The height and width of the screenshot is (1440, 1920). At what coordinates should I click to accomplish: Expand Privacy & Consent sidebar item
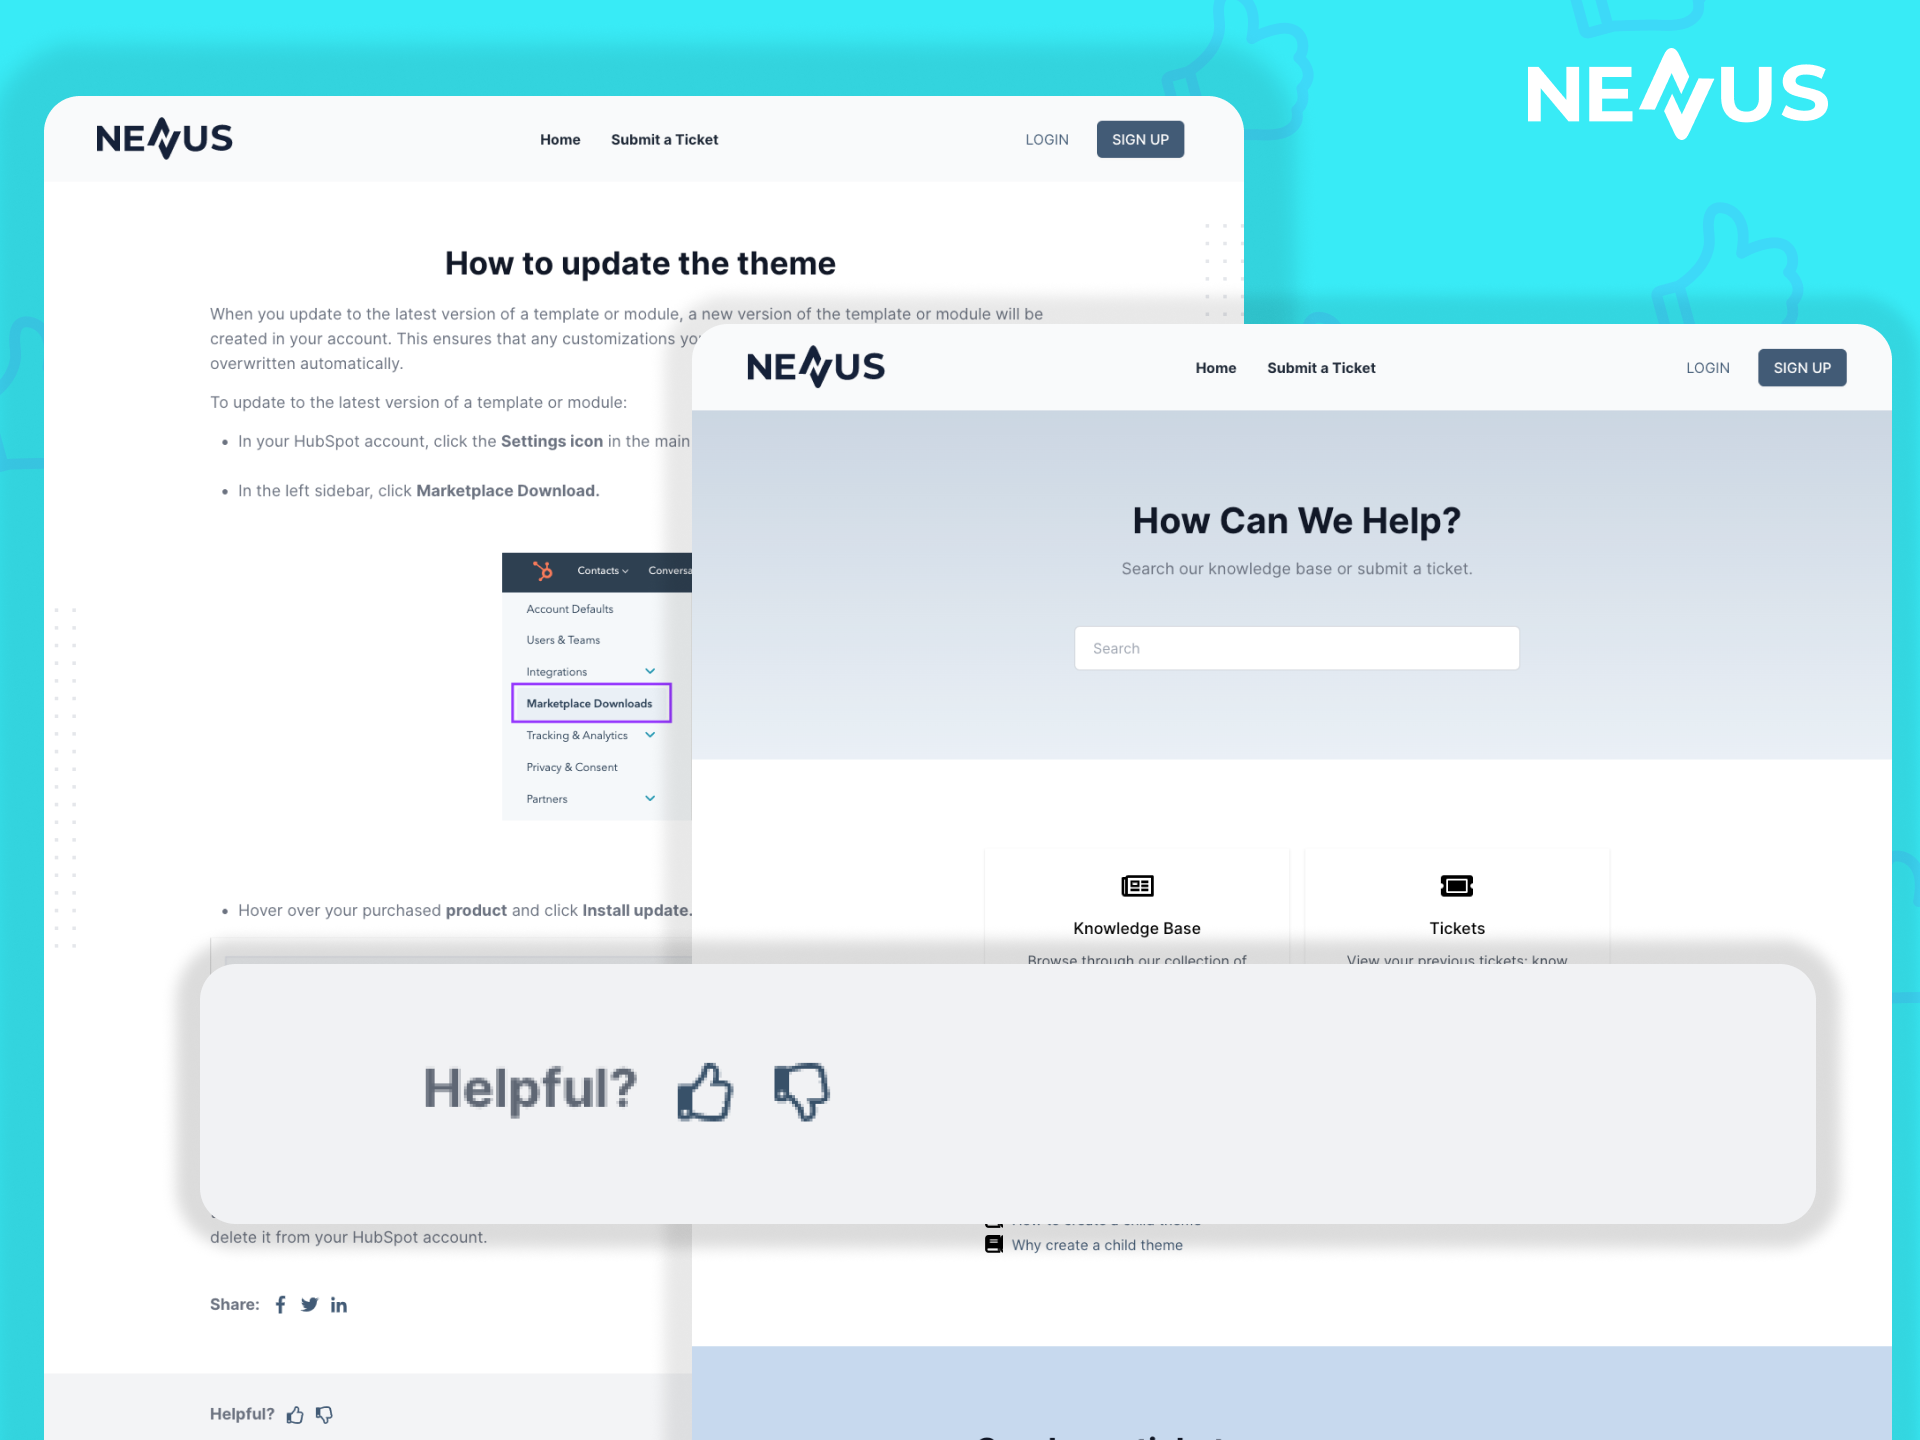[573, 767]
